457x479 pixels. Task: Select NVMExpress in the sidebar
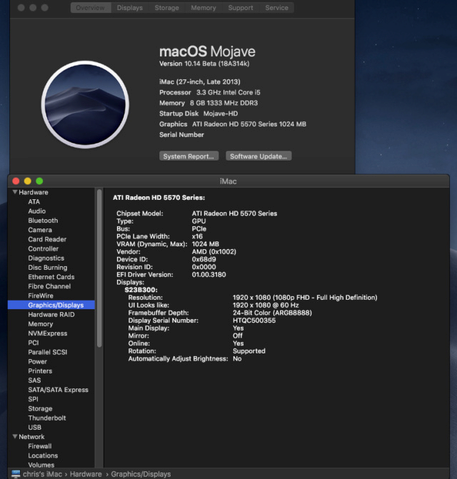[48, 333]
